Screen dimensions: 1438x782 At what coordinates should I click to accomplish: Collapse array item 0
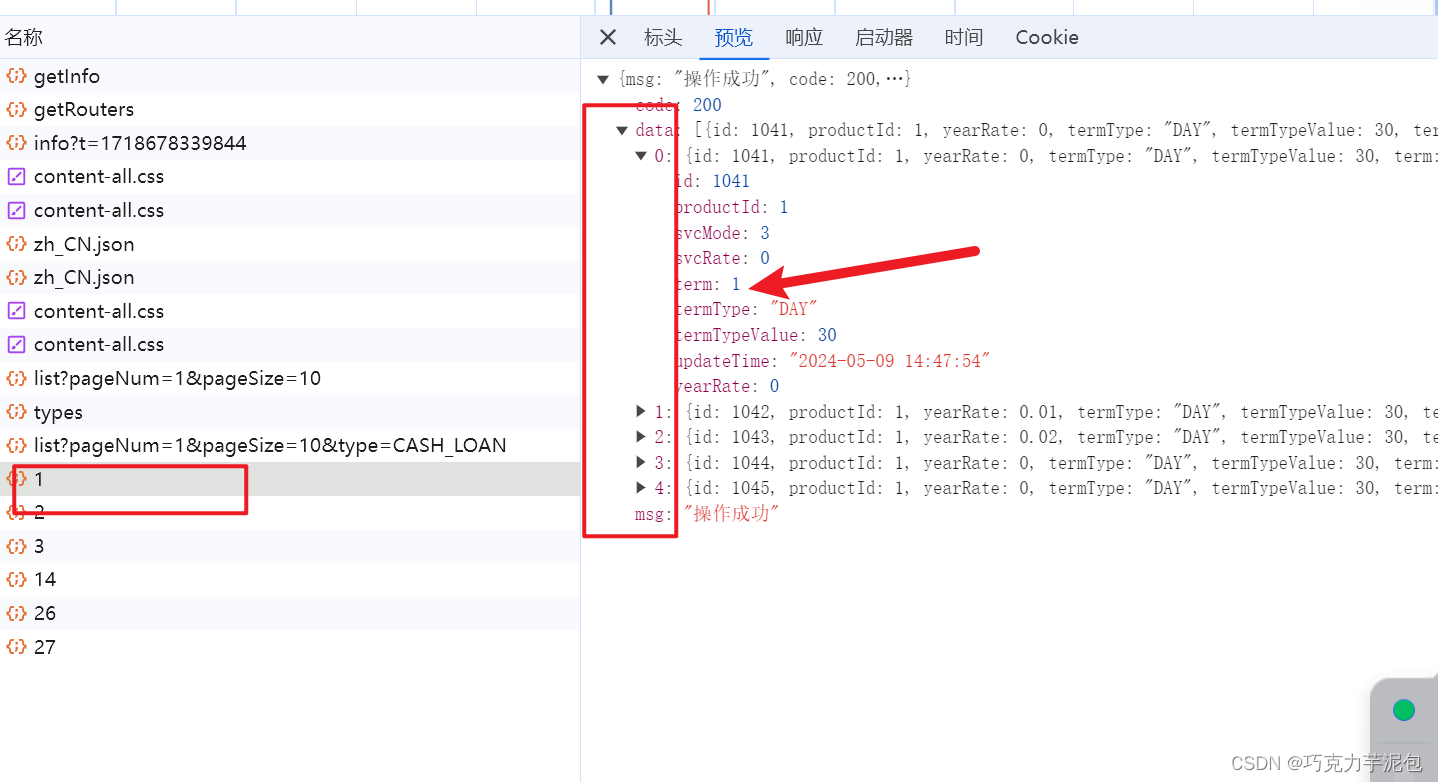tap(642, 156)
